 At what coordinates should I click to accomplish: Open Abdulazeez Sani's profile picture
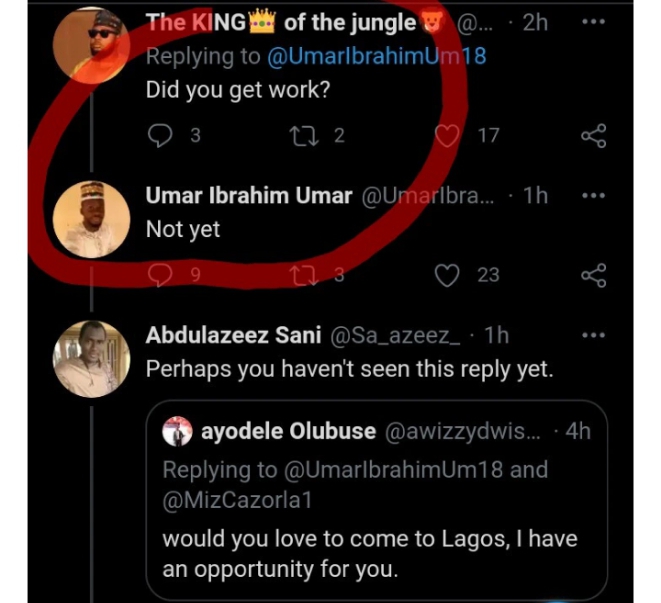pyautogui.click(x=89, y=360)
